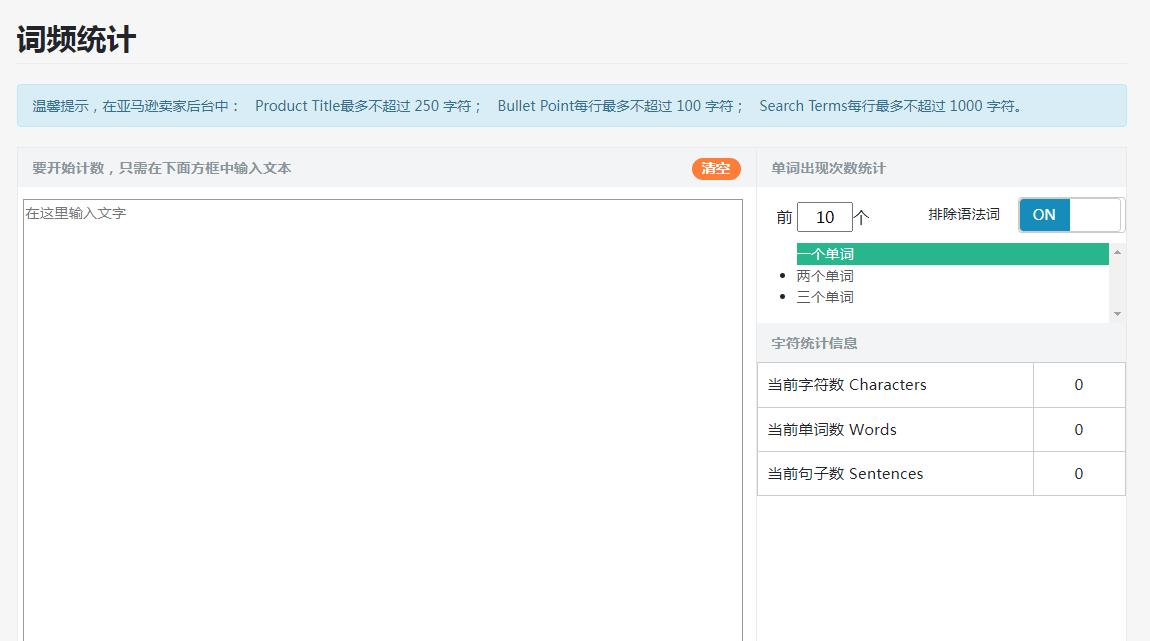Click the number input showing 10

click(x=825, y=217)
